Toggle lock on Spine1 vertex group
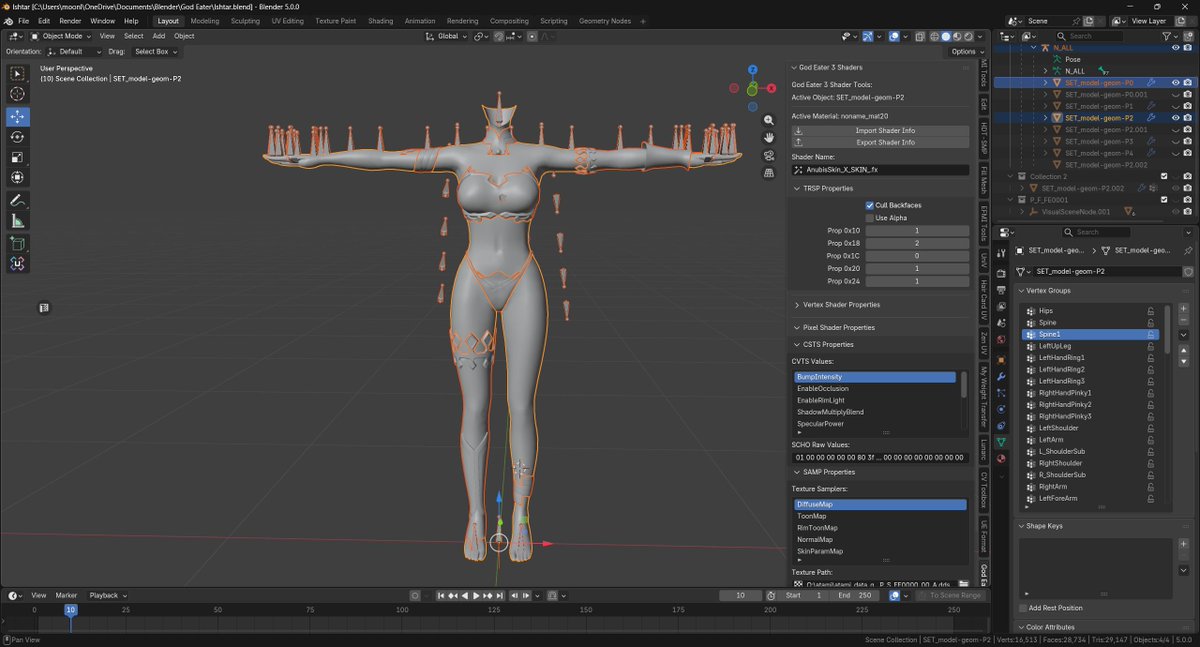Image resolution: width=1200 pixels, height=647 pixels. tap(1150, 334)
